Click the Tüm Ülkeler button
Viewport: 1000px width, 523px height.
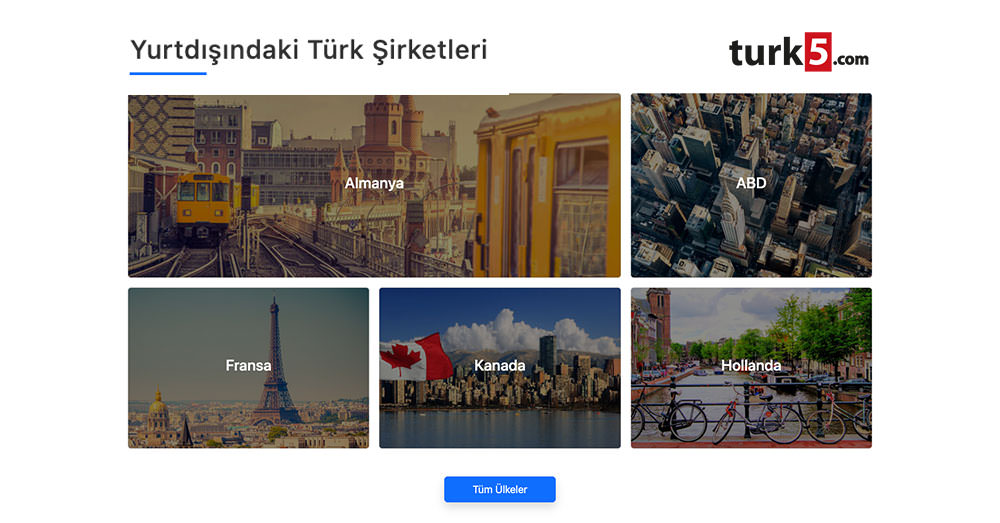[x=500, y=489]
